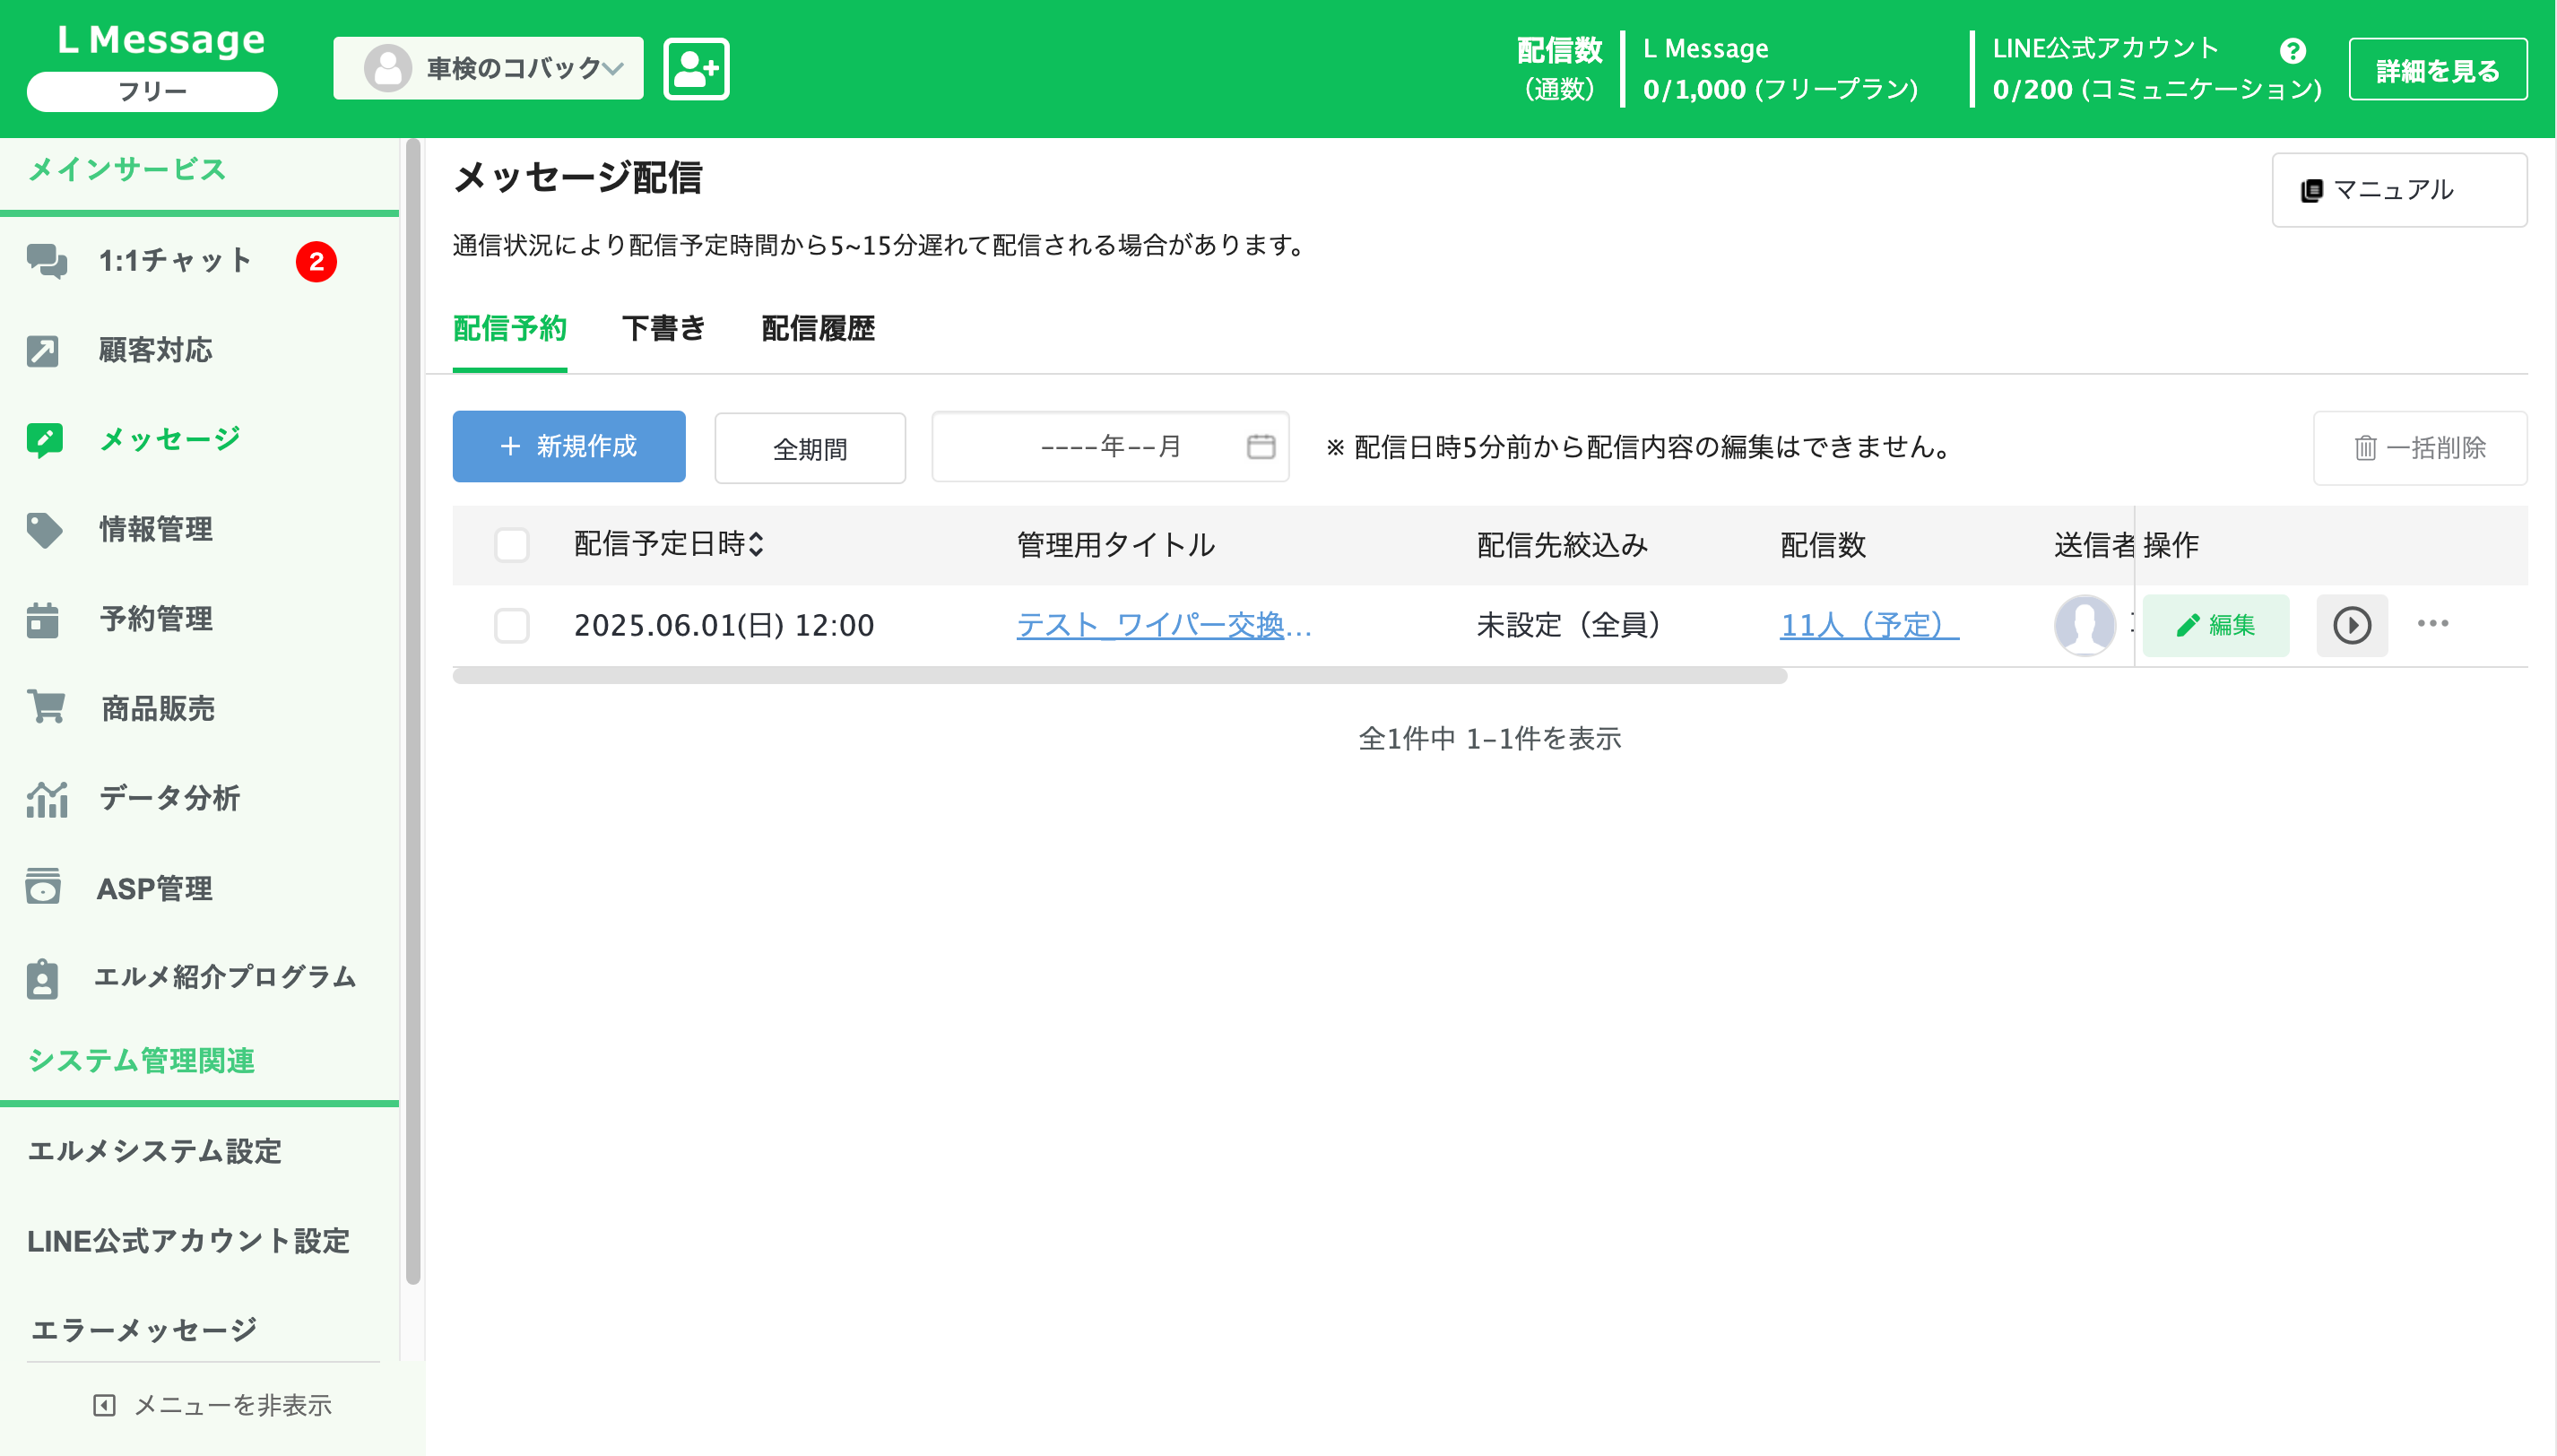The height and width of the screenshot is (1456, 2557).
Task: Toggle the select-all checkbox in table header
Action: point(512,545)
